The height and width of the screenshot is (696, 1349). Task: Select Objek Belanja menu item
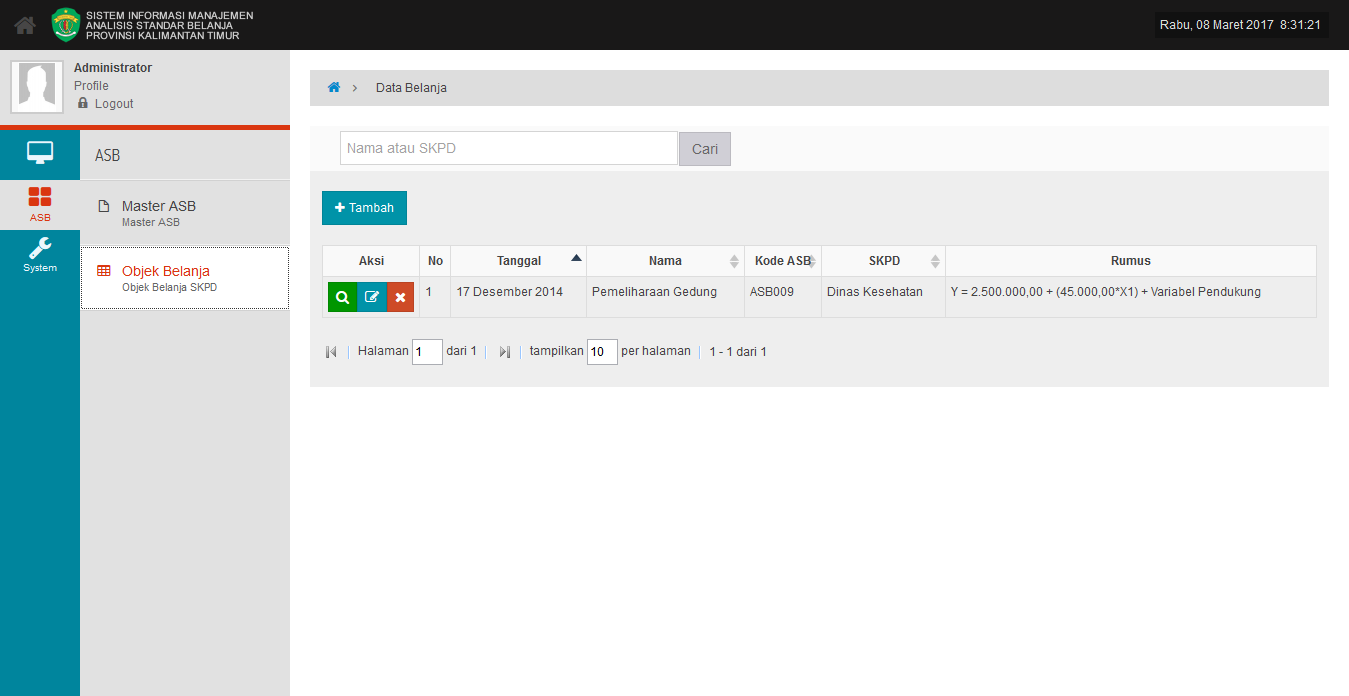(165, 272)
